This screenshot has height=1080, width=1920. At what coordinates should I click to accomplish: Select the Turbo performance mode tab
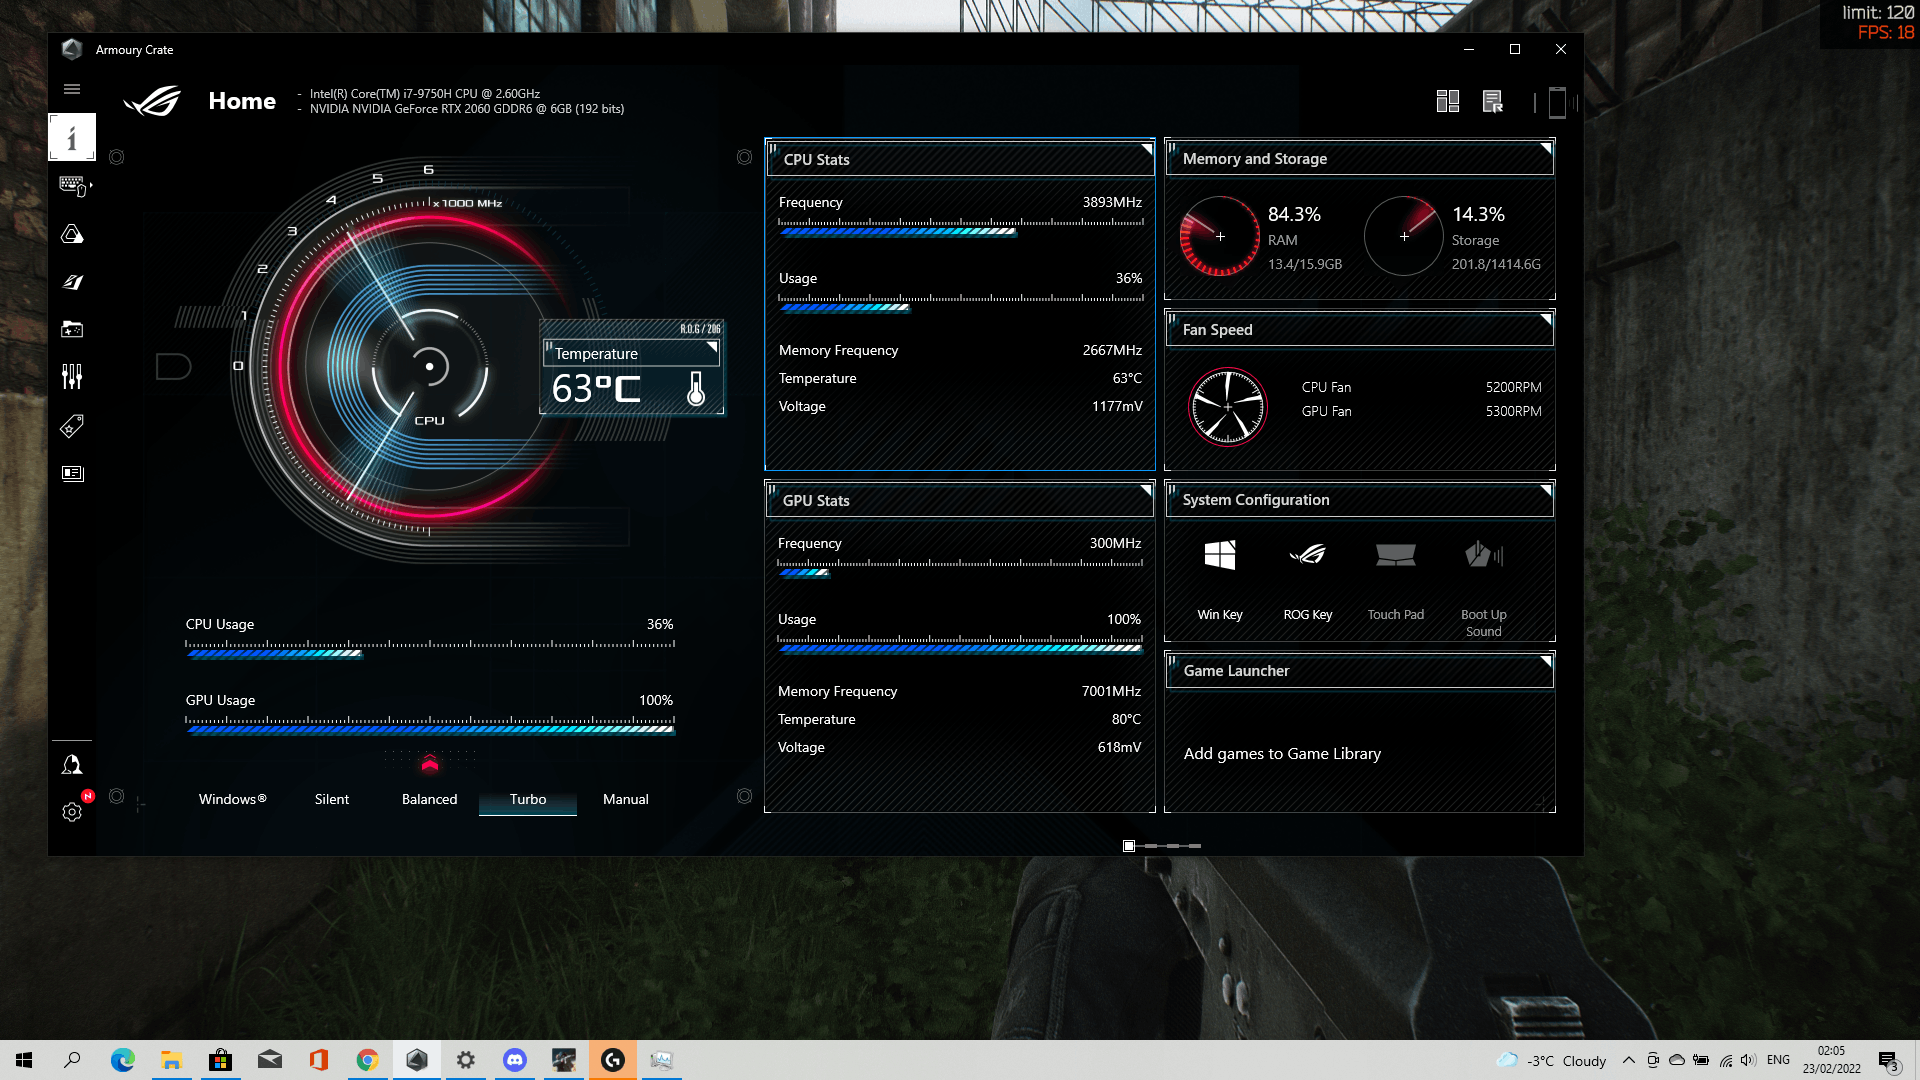pos(527,799)
